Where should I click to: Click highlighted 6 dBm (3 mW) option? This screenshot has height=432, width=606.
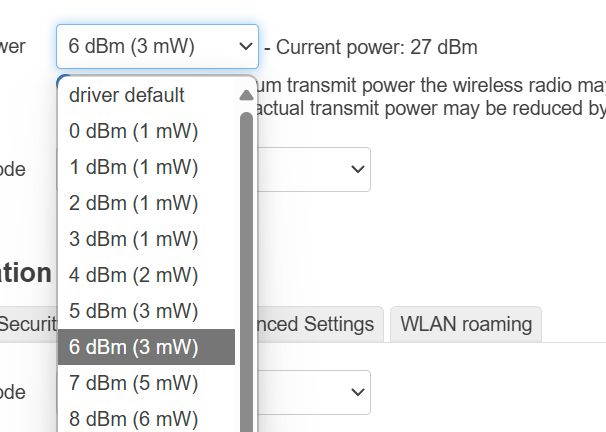point(146,347)
